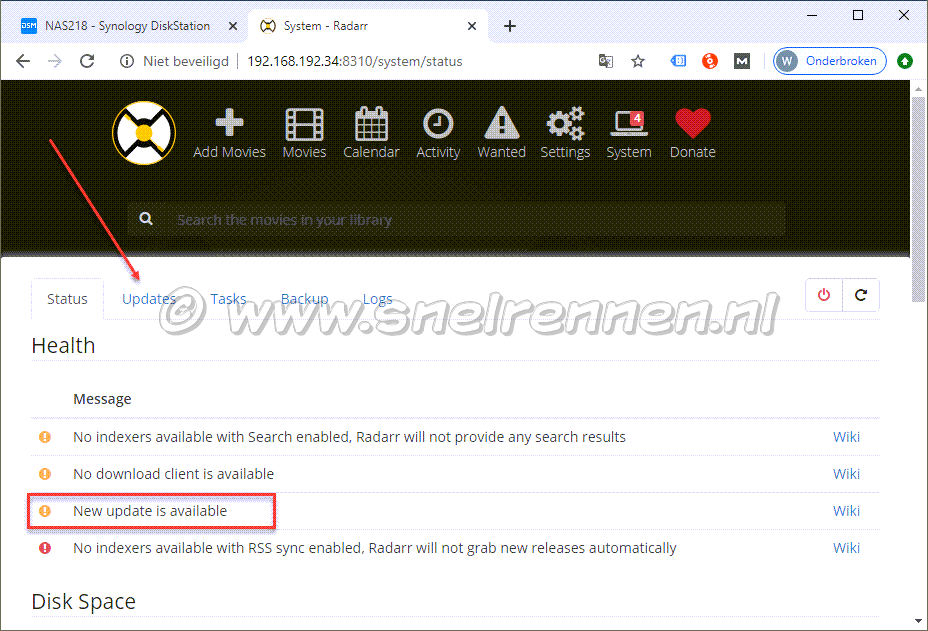Viewport: 928px width, 631px height.
Task: Click the Onderbroken profile button
Action: pos(830,61)
